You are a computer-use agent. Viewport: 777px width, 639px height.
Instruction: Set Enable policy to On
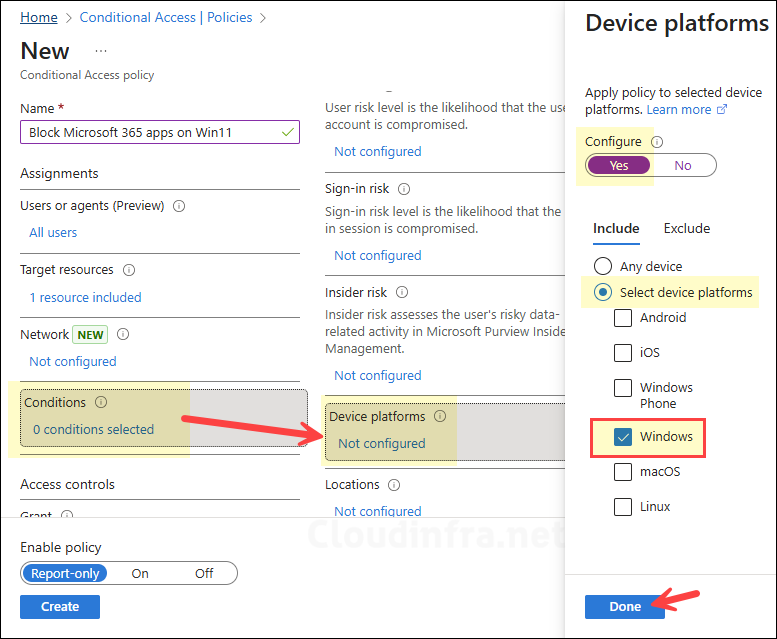(140, 573)
